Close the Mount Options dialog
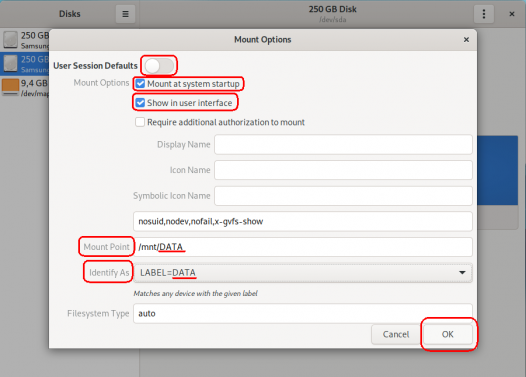Viewport: 526px width, 377px height. (466, 40)
